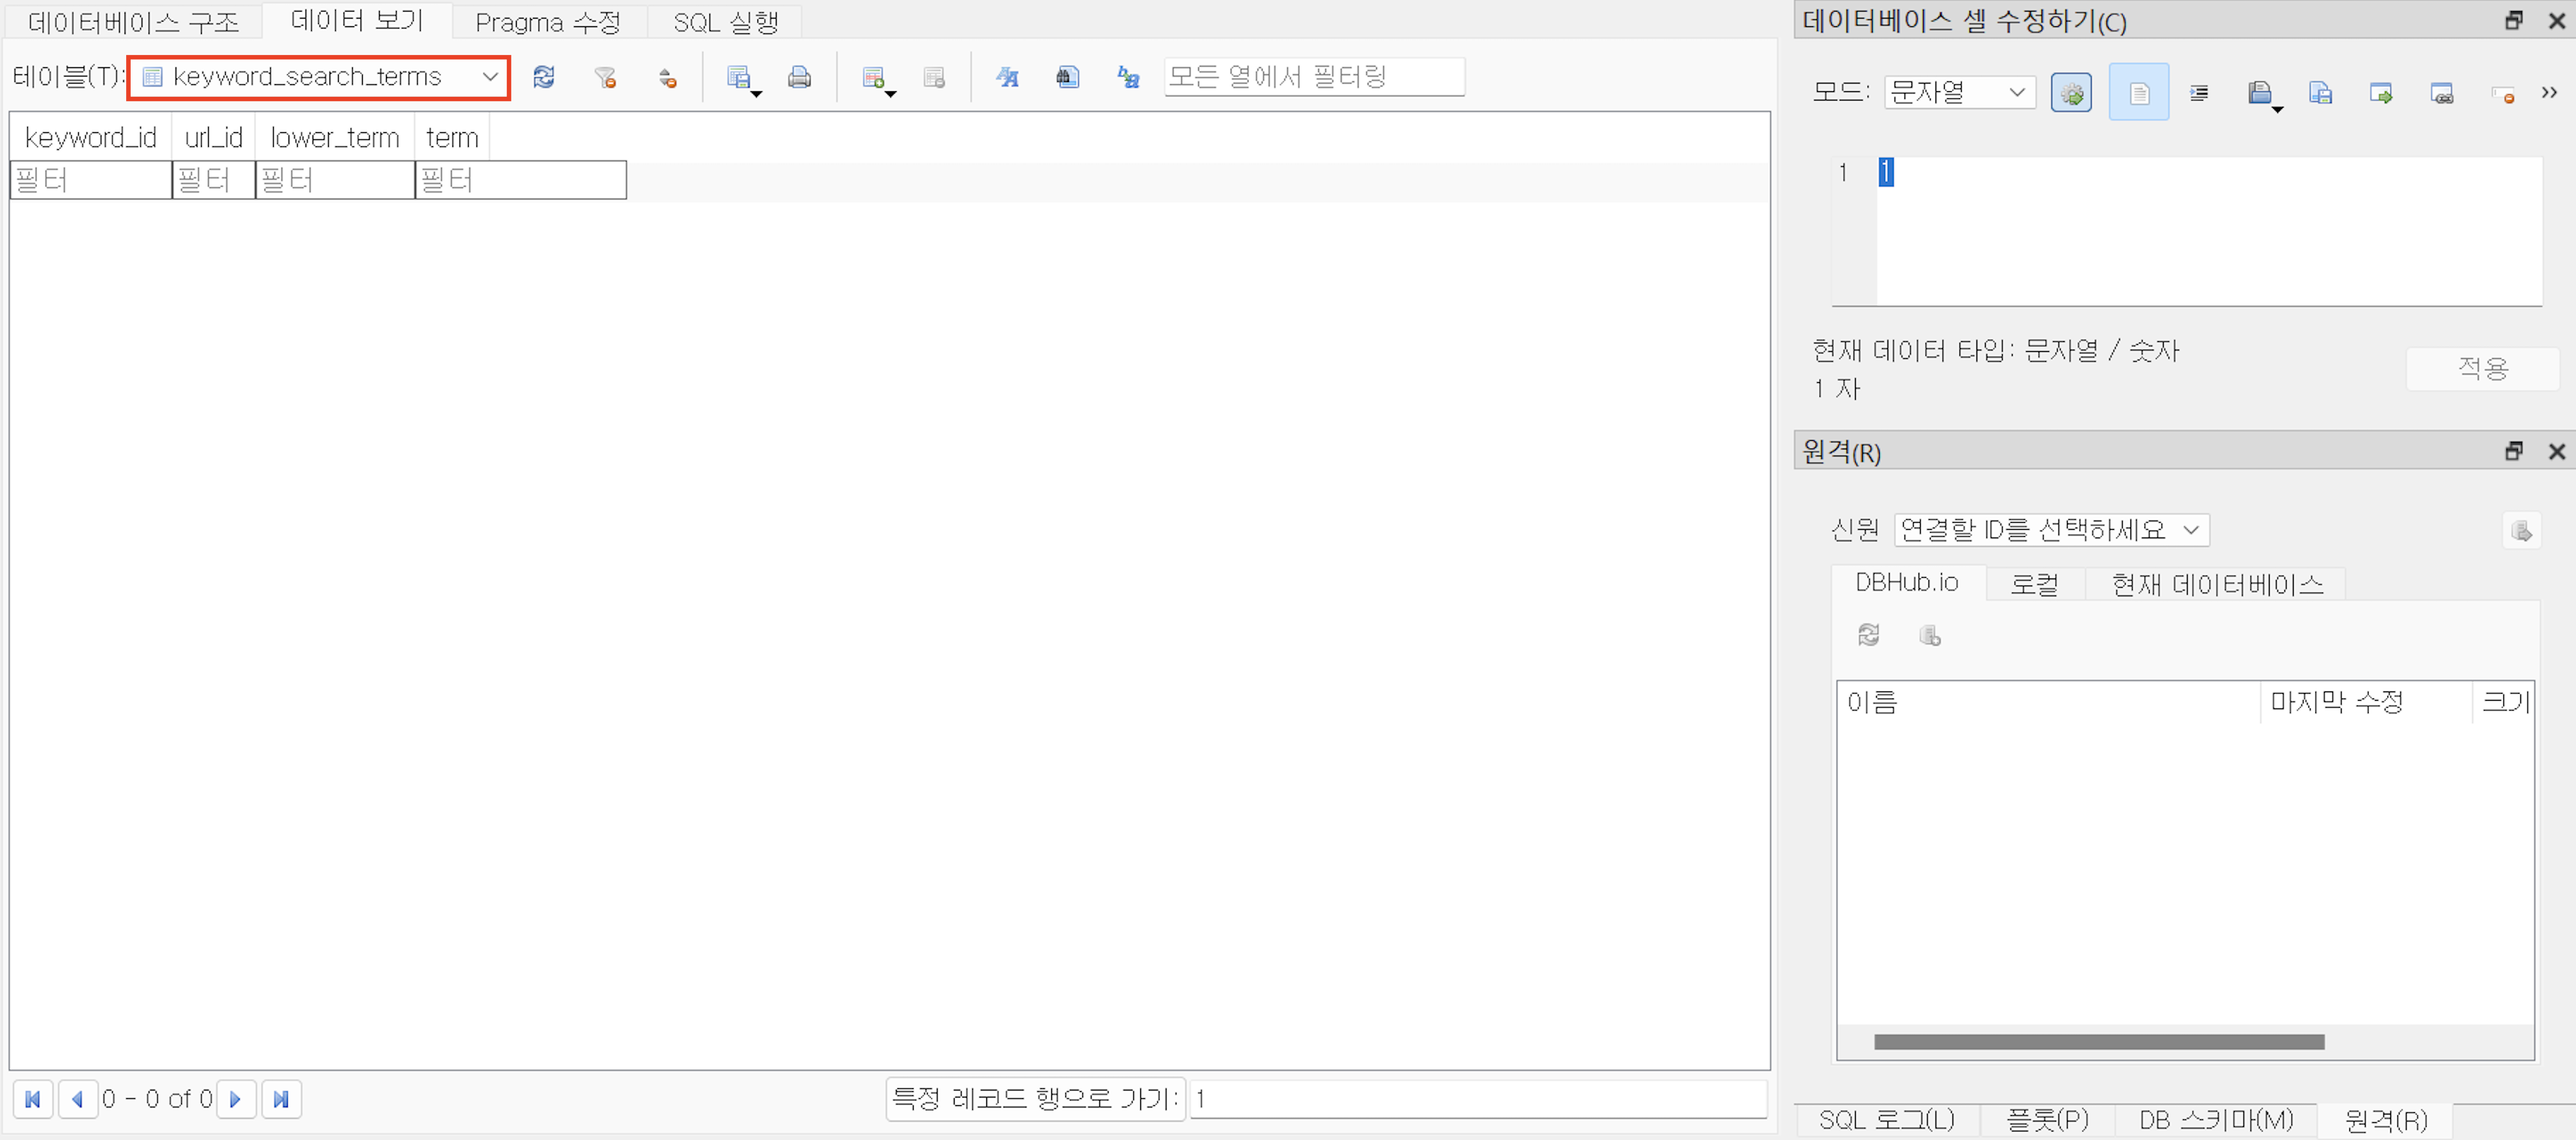Toggle the word wrap document button
The image size is (2576, 1140).
pos(2138,93)
